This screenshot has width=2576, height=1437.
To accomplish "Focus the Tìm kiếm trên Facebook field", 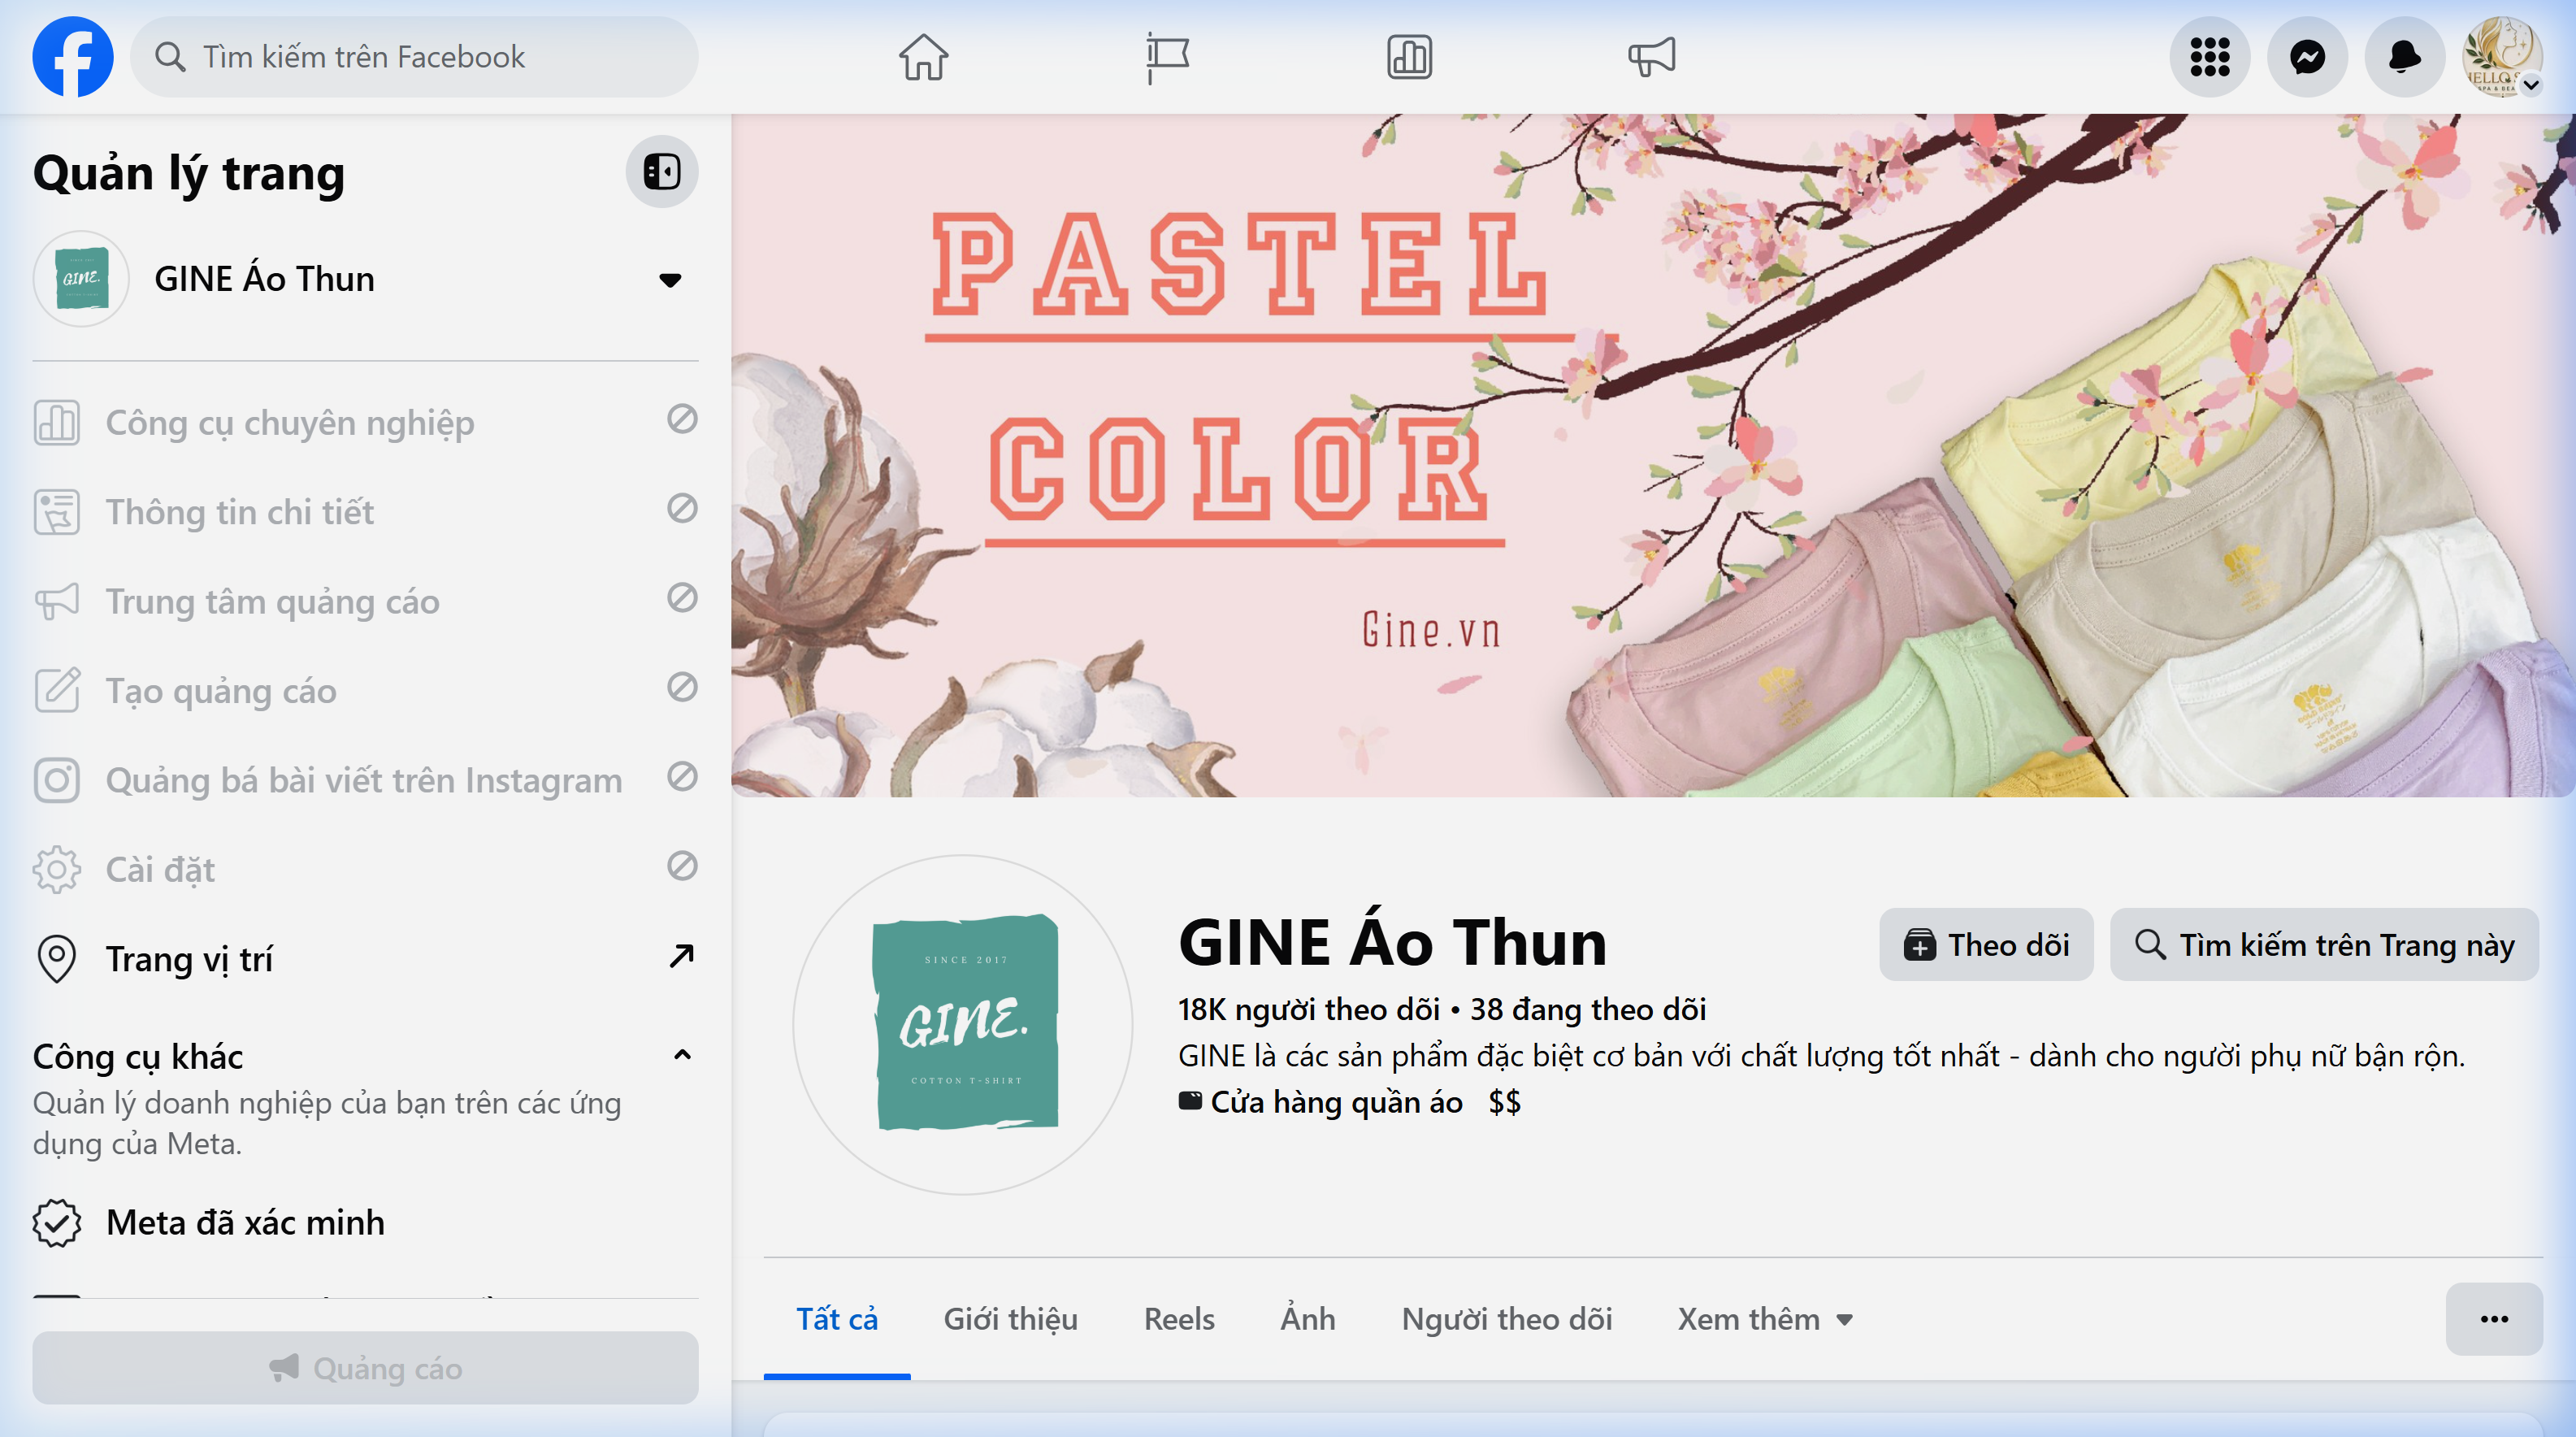I will [415, 57].
